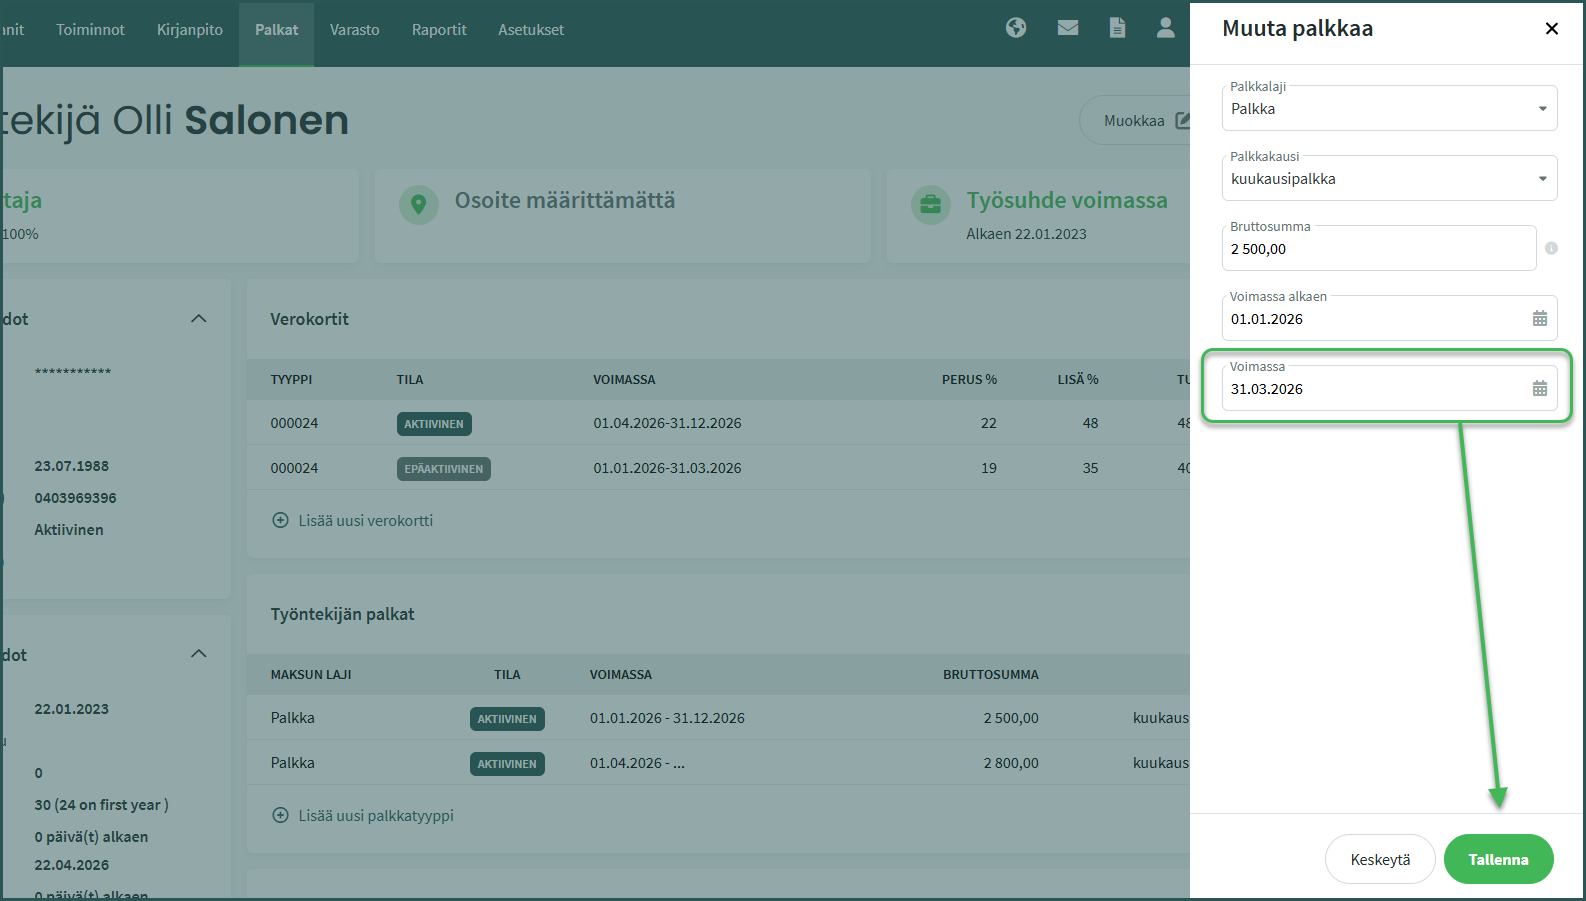
Task: Open the Palkkalaji dropdown
Action: [1389, 109]
